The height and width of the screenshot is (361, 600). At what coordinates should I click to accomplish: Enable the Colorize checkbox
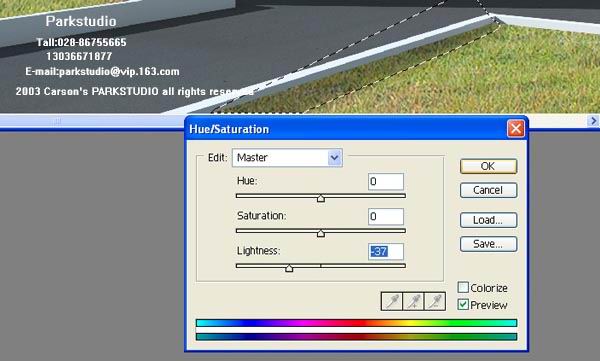point(463,287)
